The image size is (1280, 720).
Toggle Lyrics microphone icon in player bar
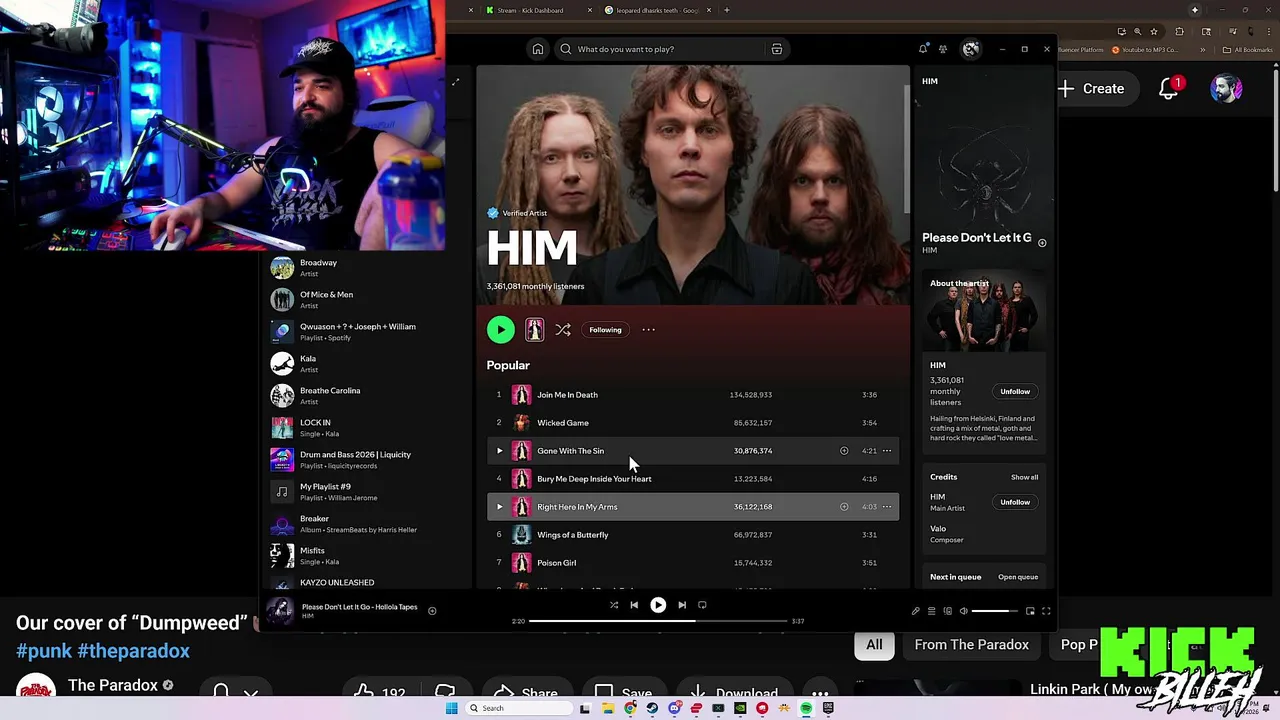tap(915, 611)
